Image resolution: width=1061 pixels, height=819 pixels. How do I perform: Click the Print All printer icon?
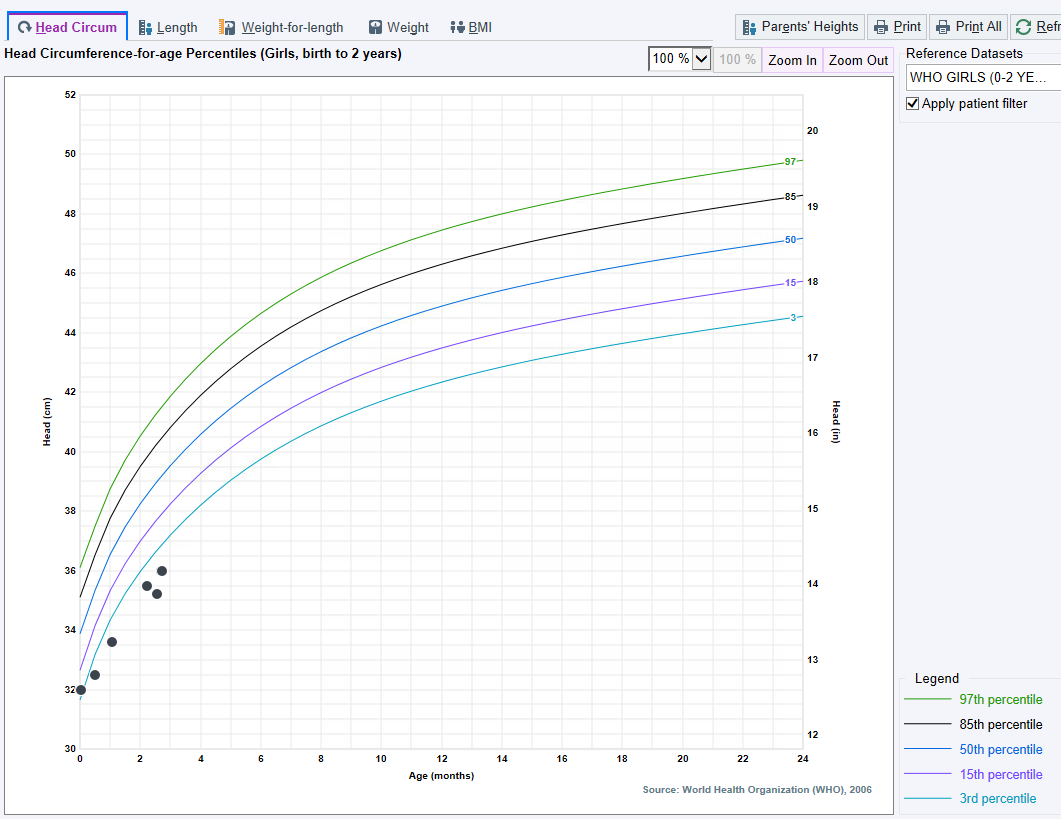click(x=943, y=27)
